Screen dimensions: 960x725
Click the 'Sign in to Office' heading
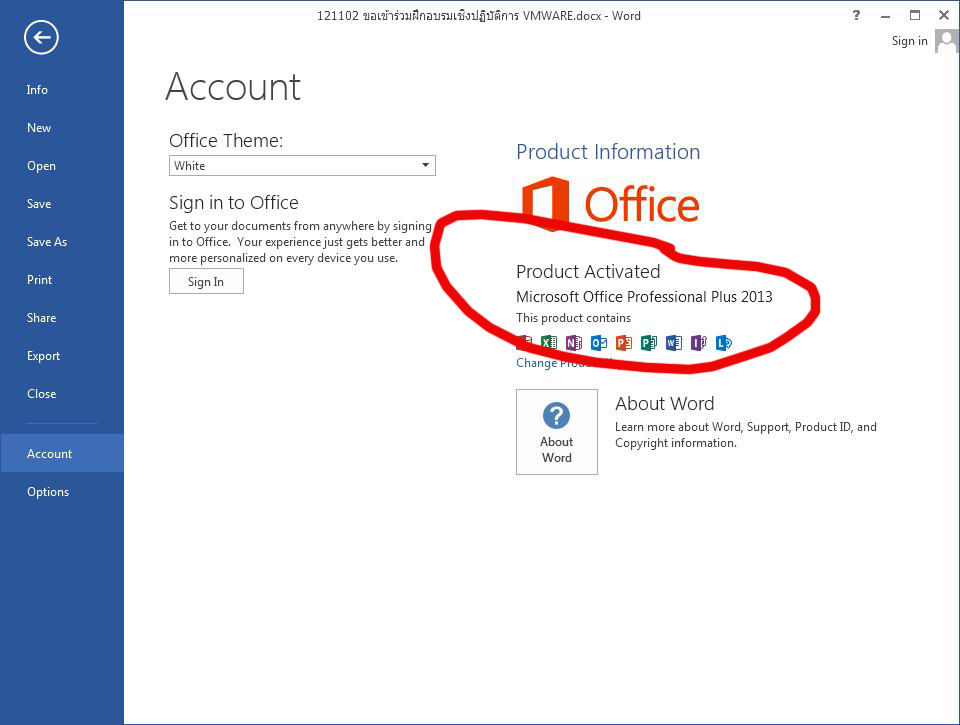[x=234, y=203]
